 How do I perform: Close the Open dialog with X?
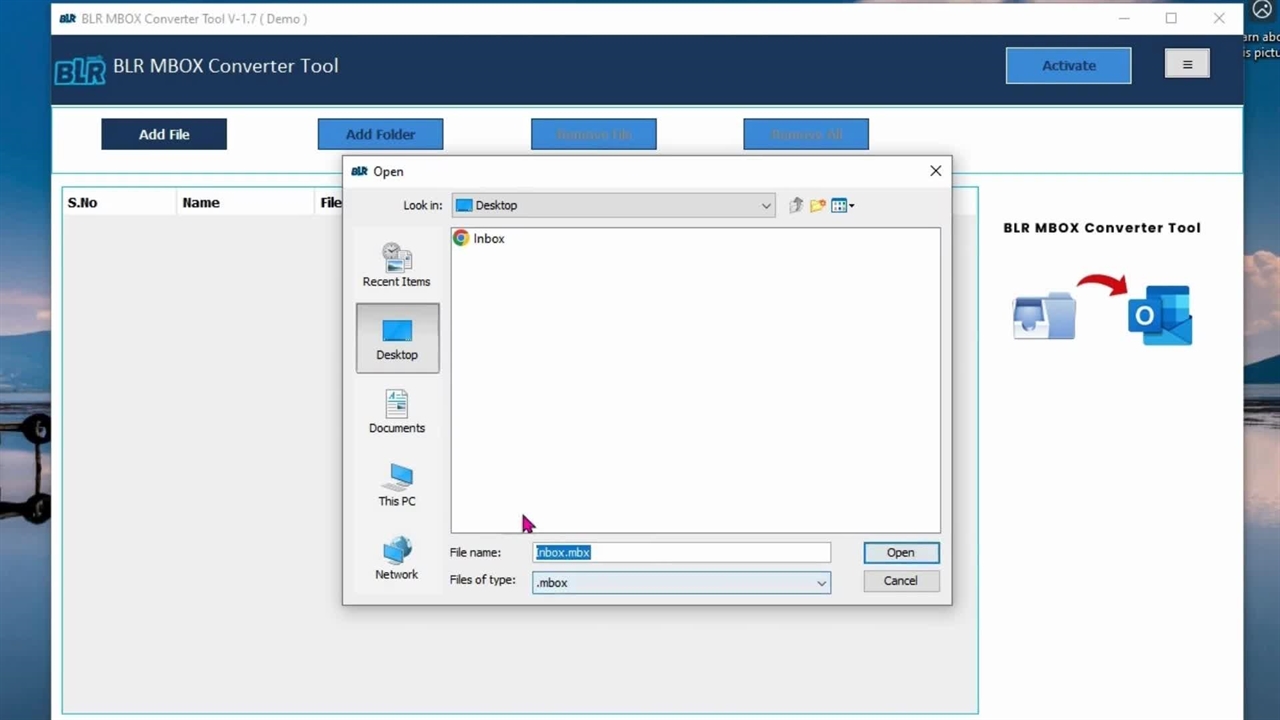point(935,171)
